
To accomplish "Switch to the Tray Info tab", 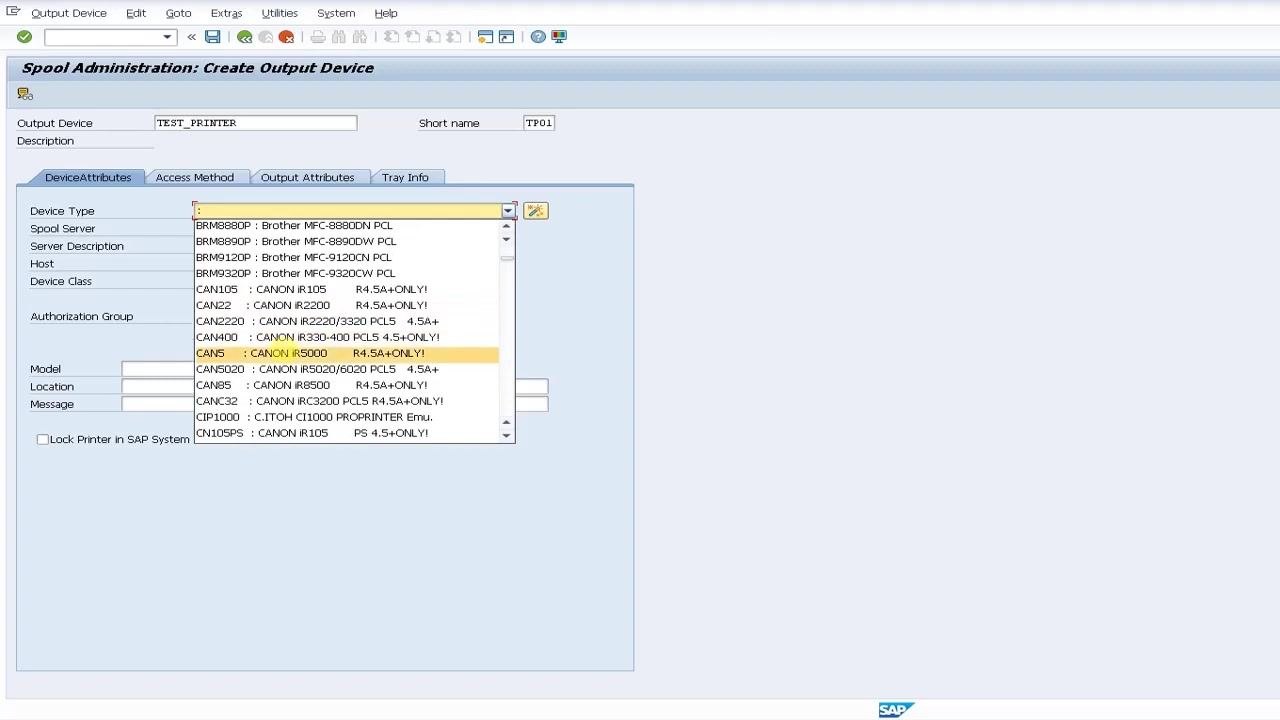I will pos(405,177).
